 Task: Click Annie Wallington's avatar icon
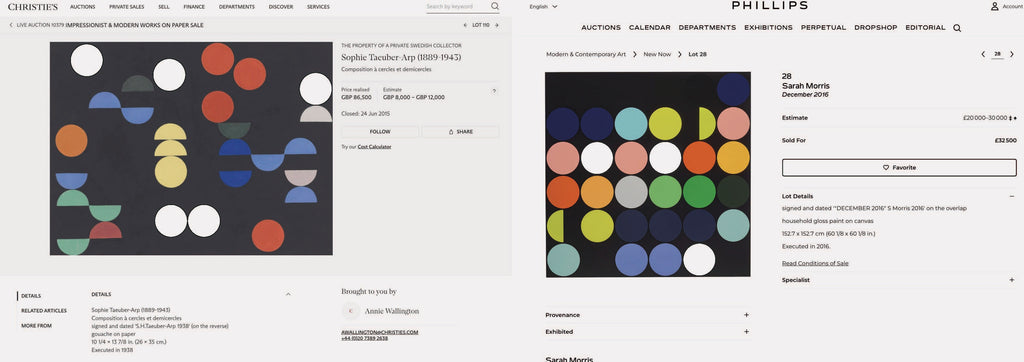[x=350, y=311]
